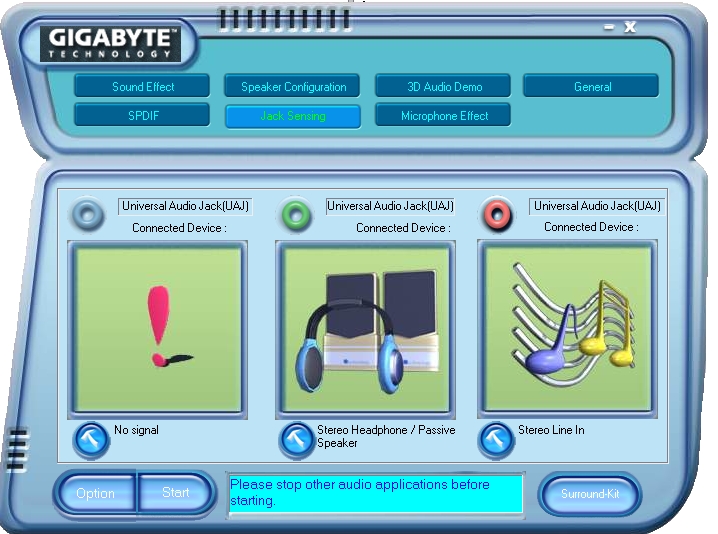Go to the General tab
The height and width of the screenshot is (534, 718).
coord(592,86)
